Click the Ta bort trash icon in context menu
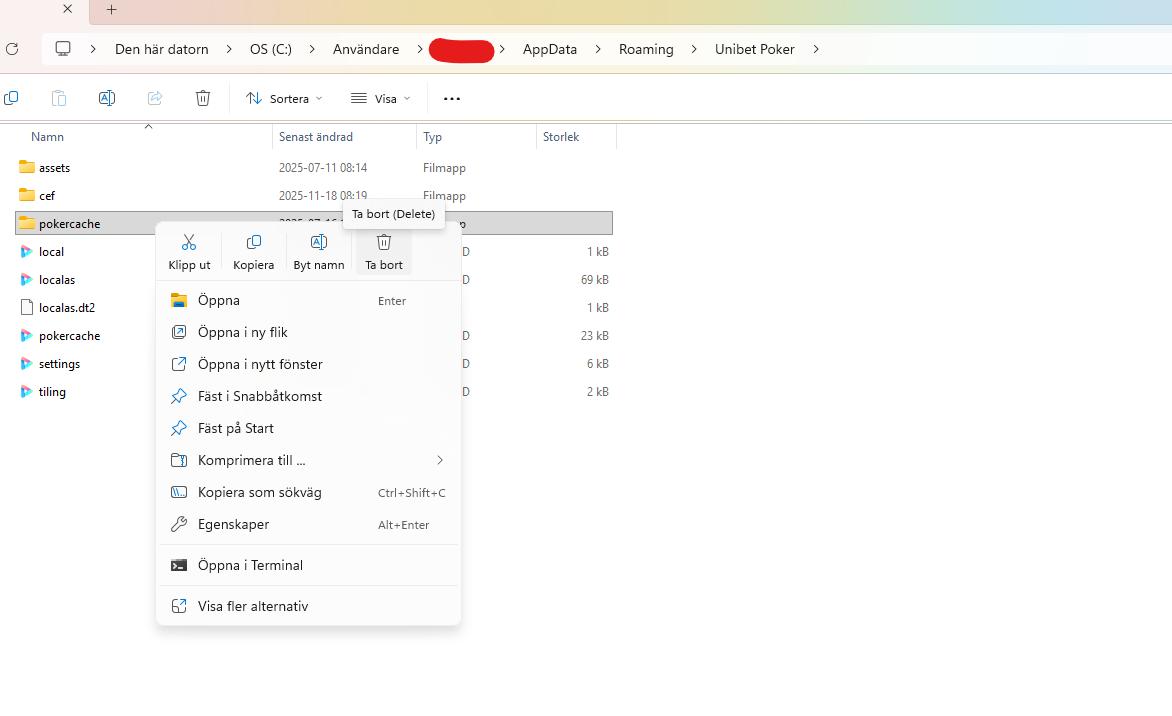This screenshot has height=716, width=1172. click(x=384, y=243)
